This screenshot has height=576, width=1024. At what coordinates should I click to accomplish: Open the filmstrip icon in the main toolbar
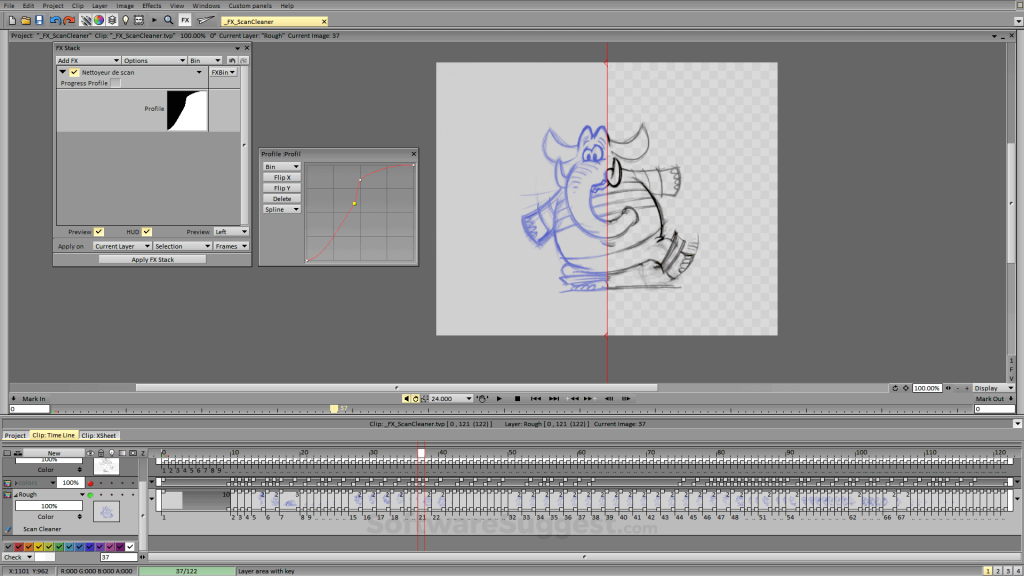click(138, 20)
